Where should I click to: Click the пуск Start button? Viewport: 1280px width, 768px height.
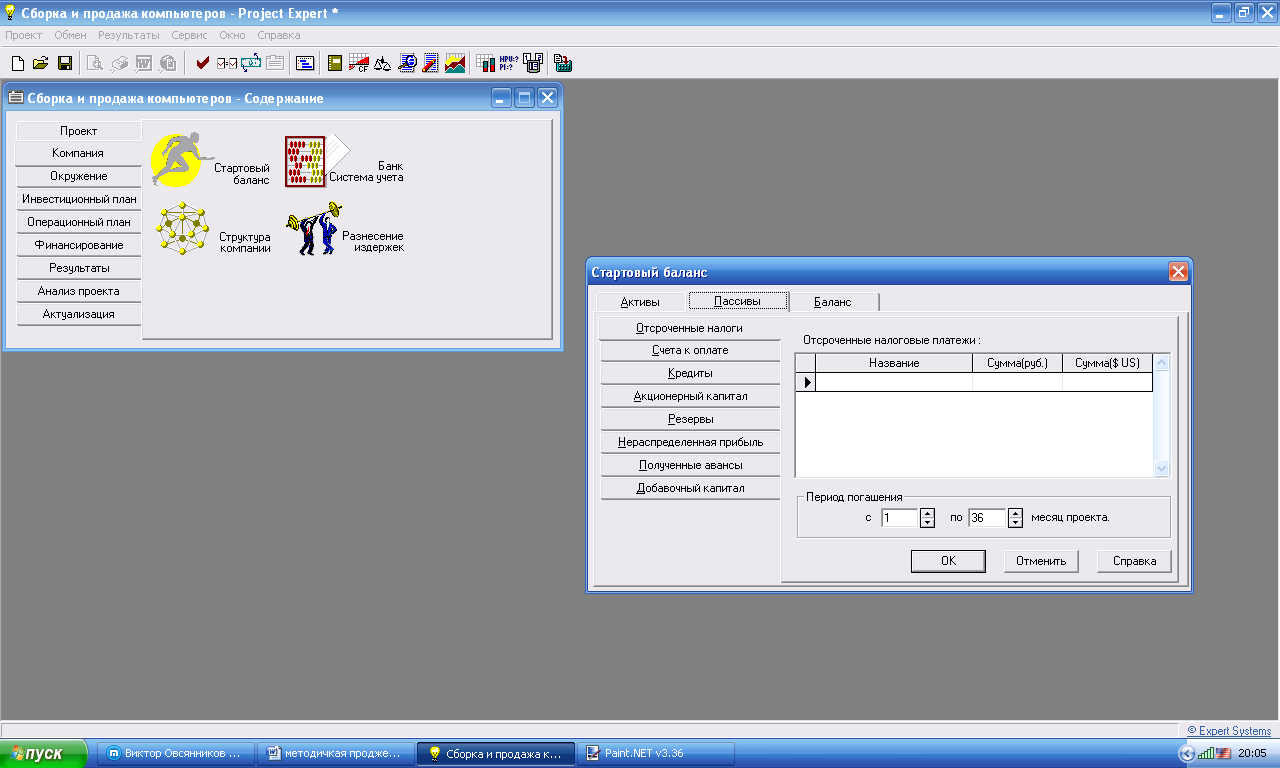pyautogui.click(x=46, y=753)
